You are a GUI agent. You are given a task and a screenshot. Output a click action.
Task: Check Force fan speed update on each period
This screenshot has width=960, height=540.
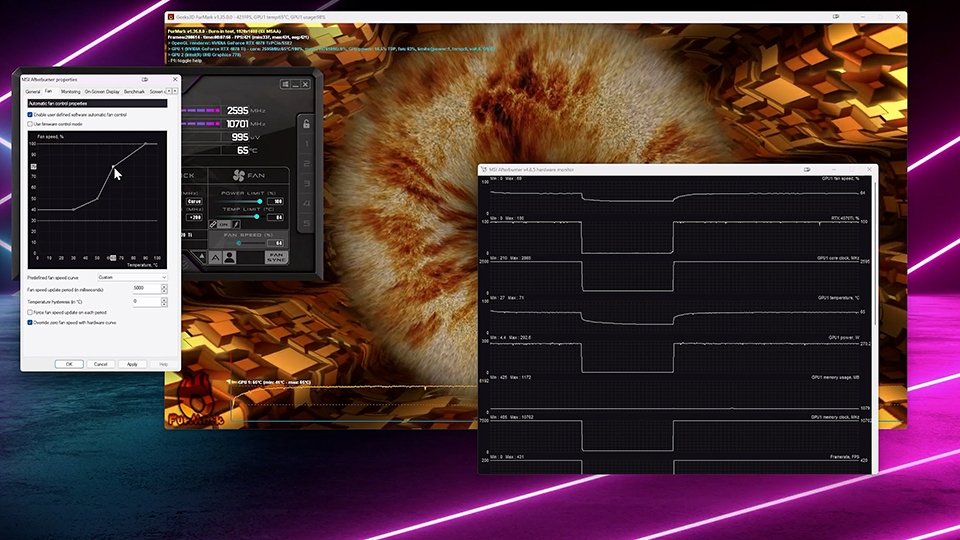(30, 312)
